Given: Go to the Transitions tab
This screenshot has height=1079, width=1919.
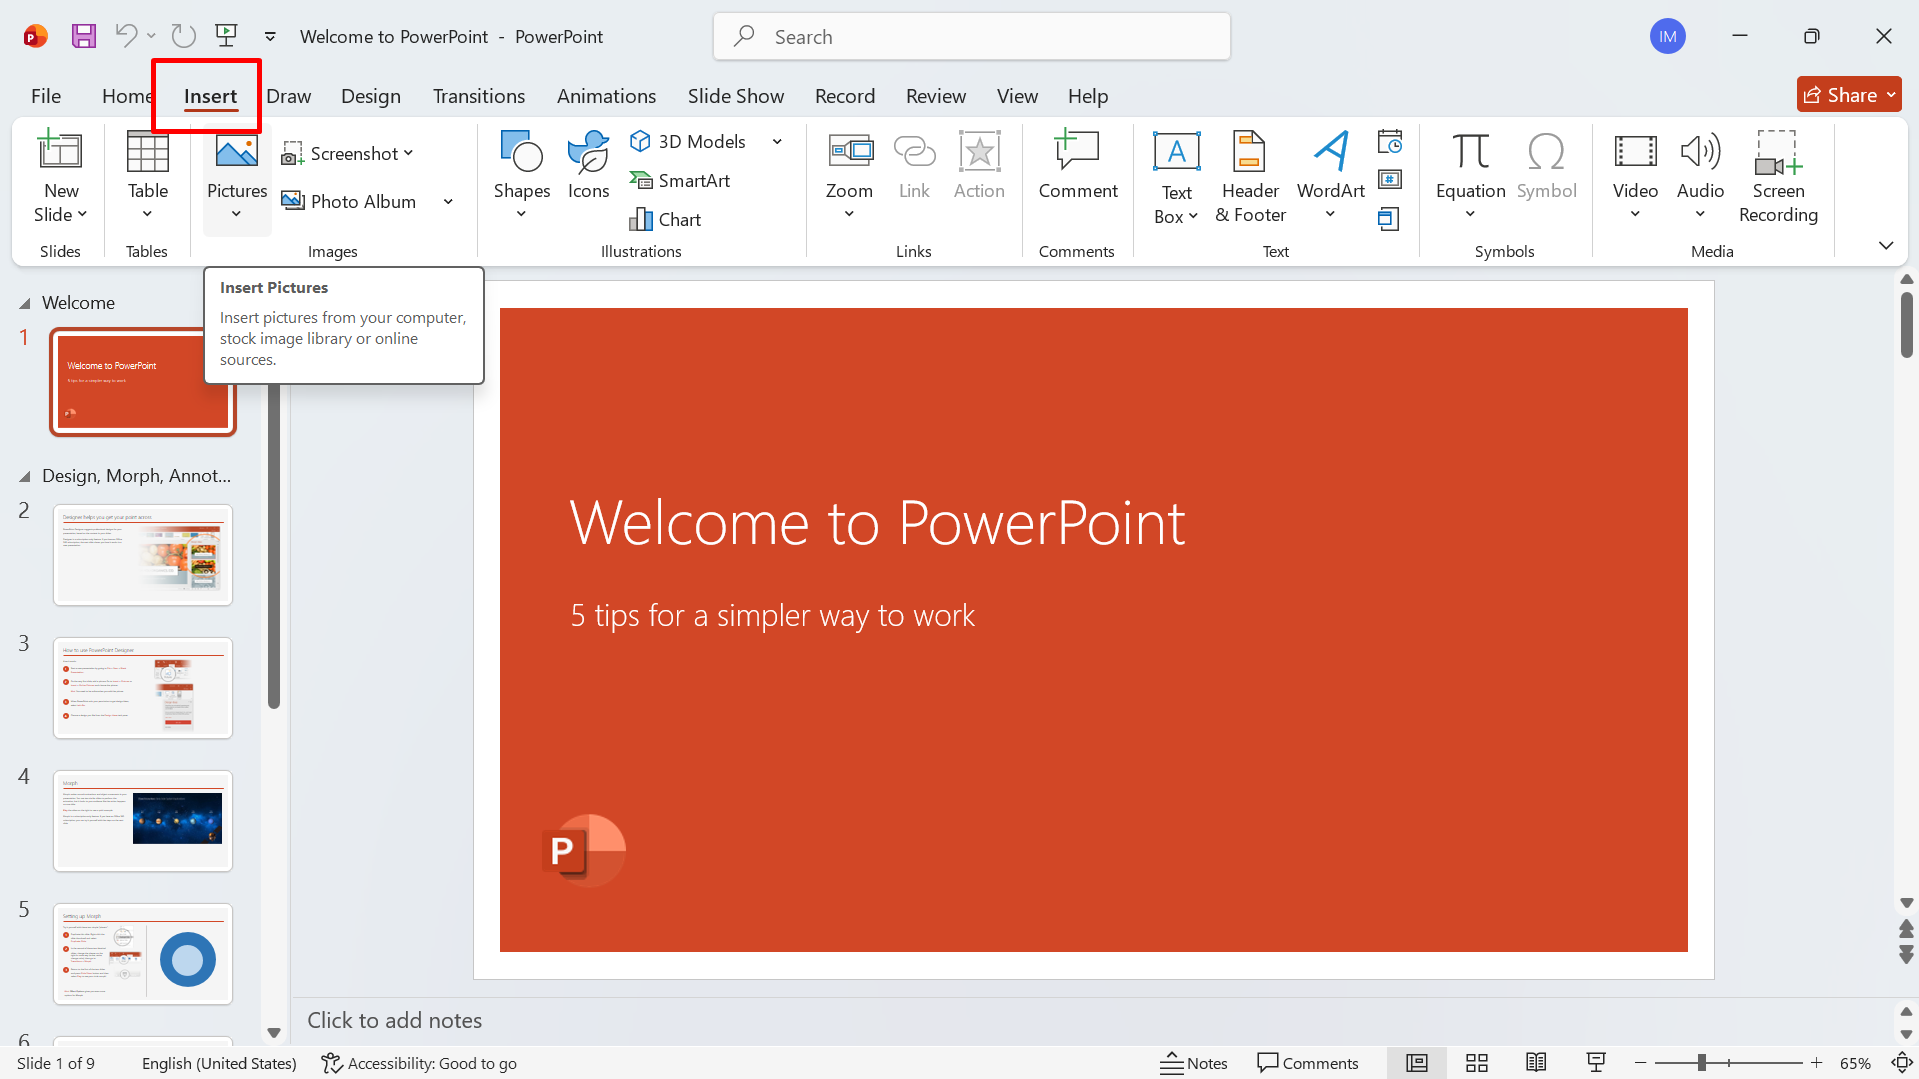Looking at the screenshot, I should [x=479, y=96].
